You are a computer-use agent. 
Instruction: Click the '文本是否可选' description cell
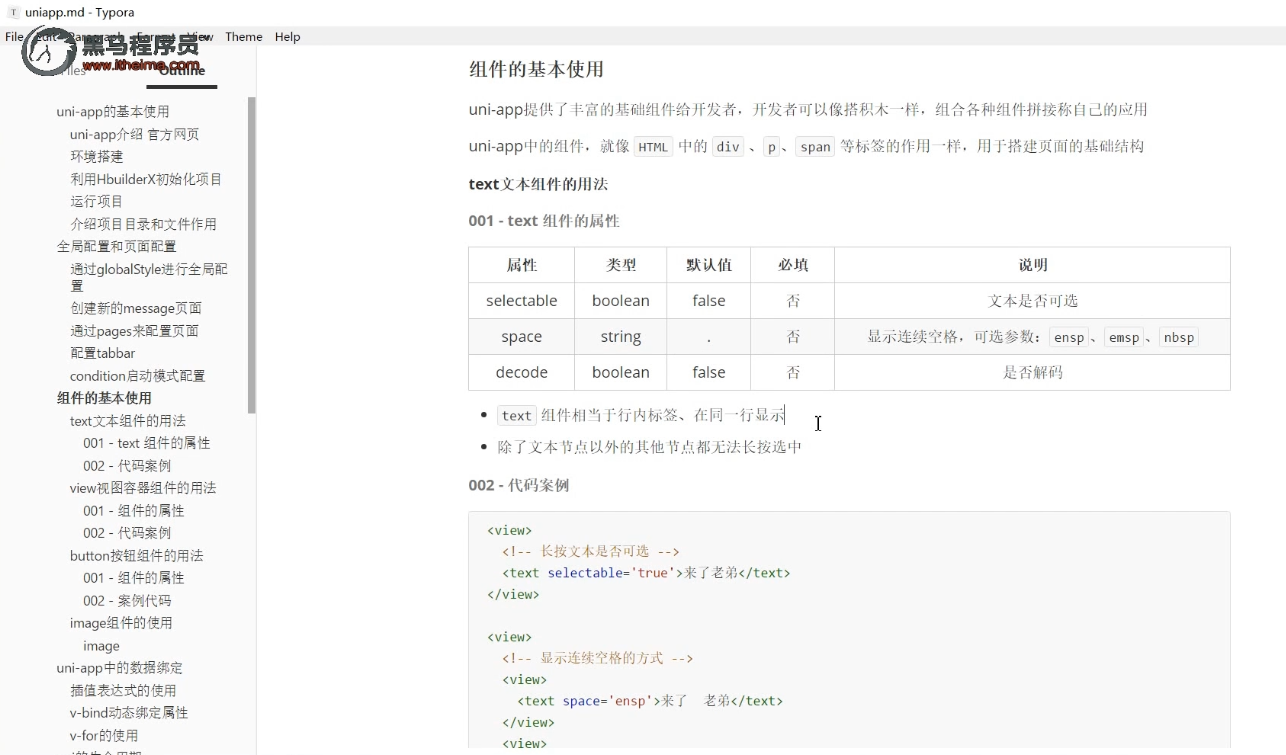[1032, 301]
